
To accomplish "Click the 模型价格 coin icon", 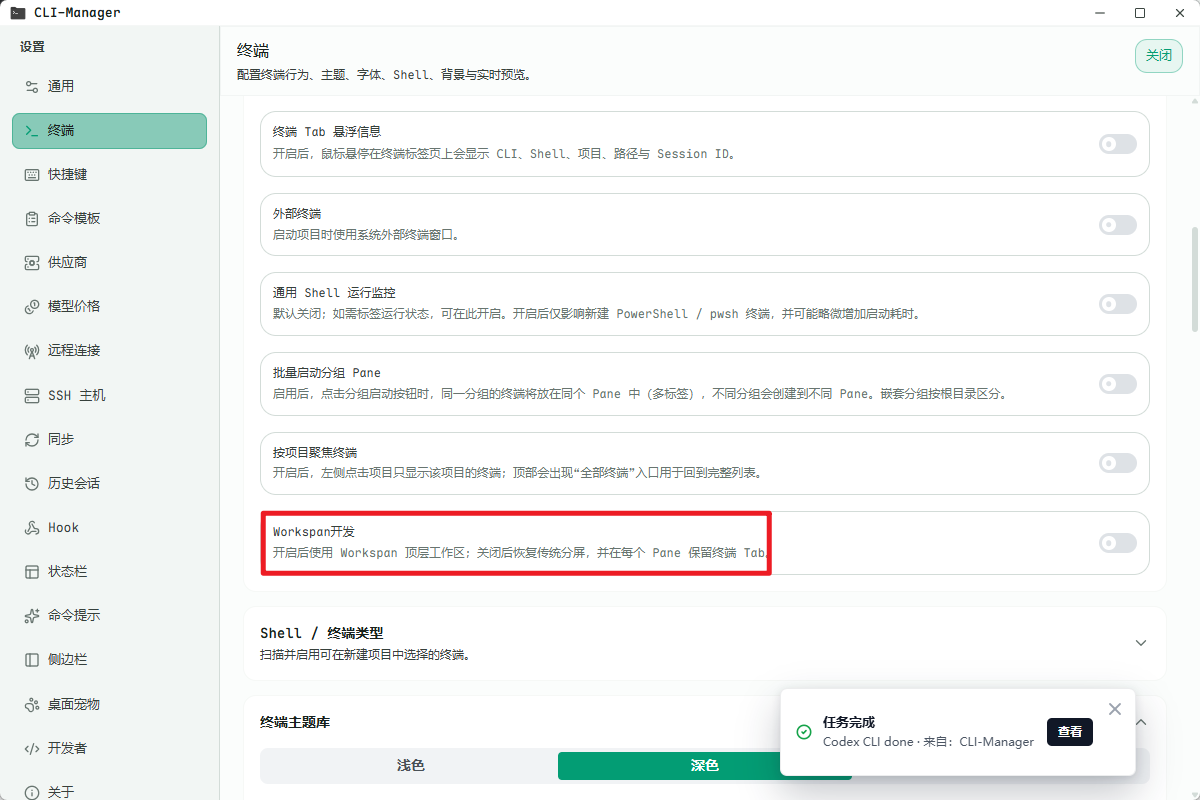I will (31, 306).
